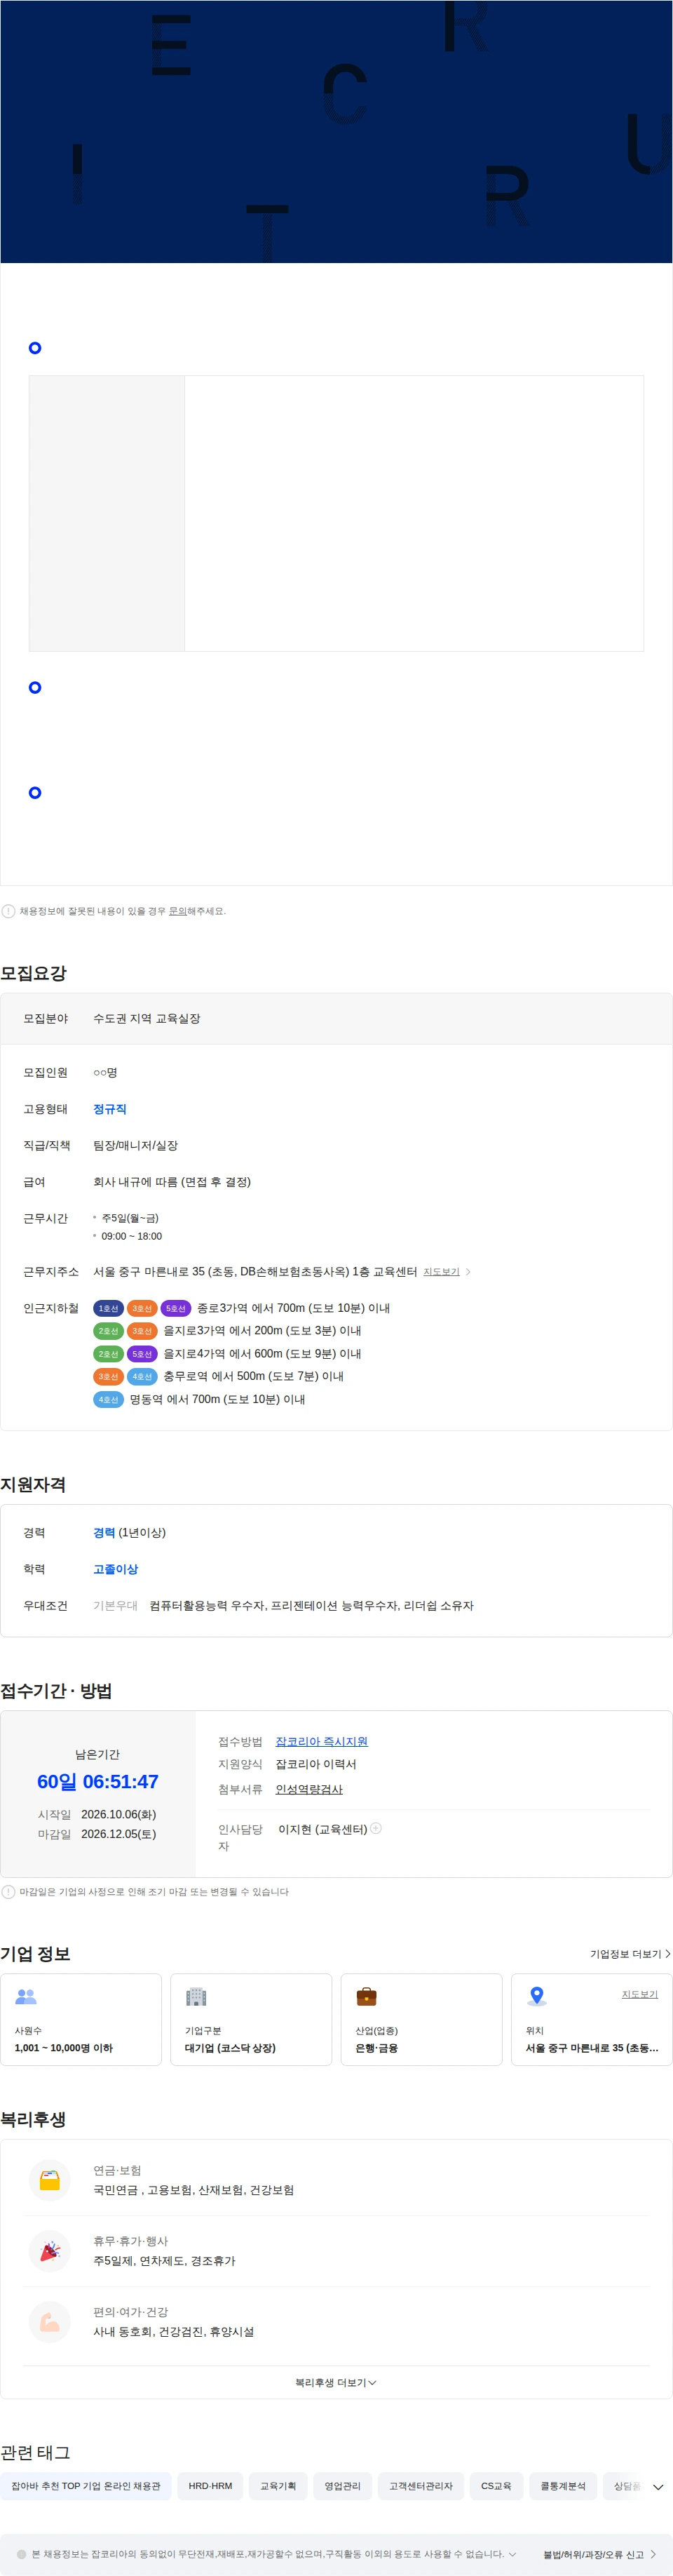Click the 위치 map pin icon
The image size is (673, 2576).
(537, 1997)
